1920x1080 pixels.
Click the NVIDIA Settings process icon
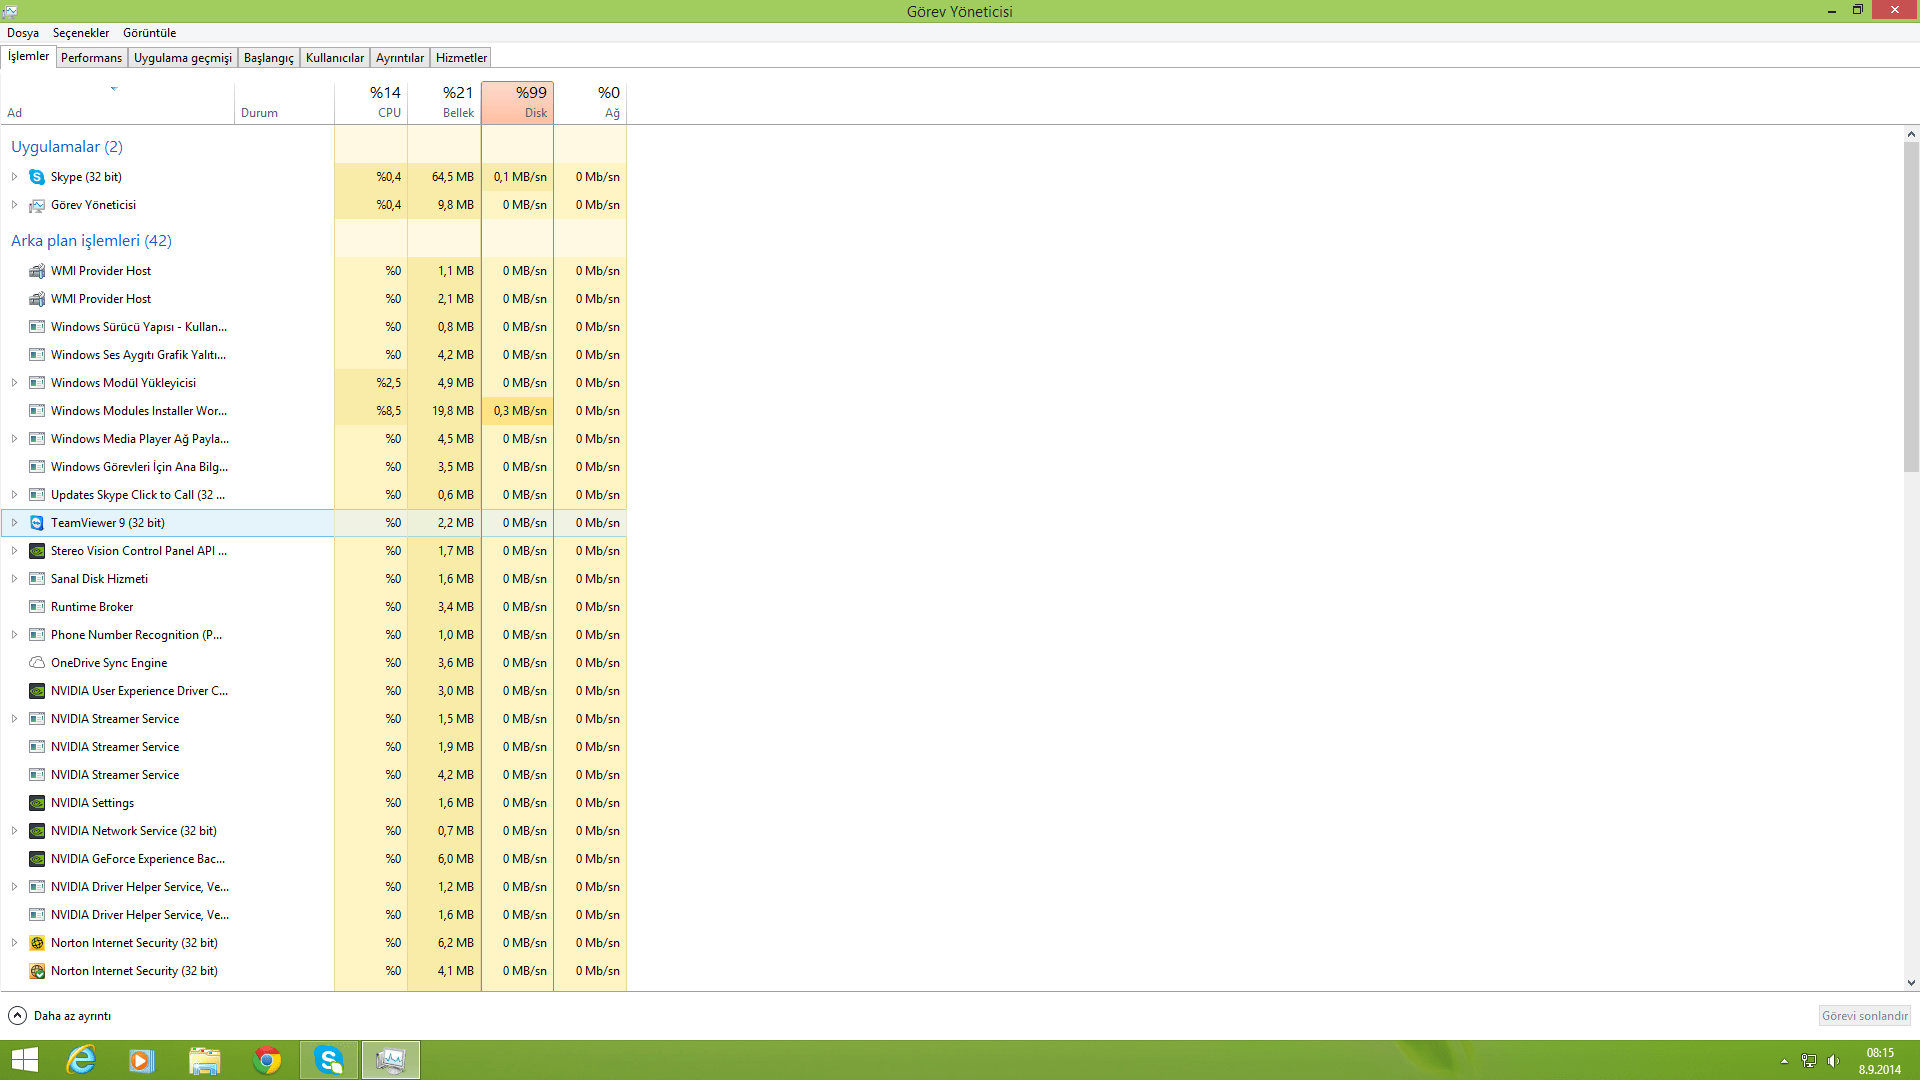tap(37, 803)
